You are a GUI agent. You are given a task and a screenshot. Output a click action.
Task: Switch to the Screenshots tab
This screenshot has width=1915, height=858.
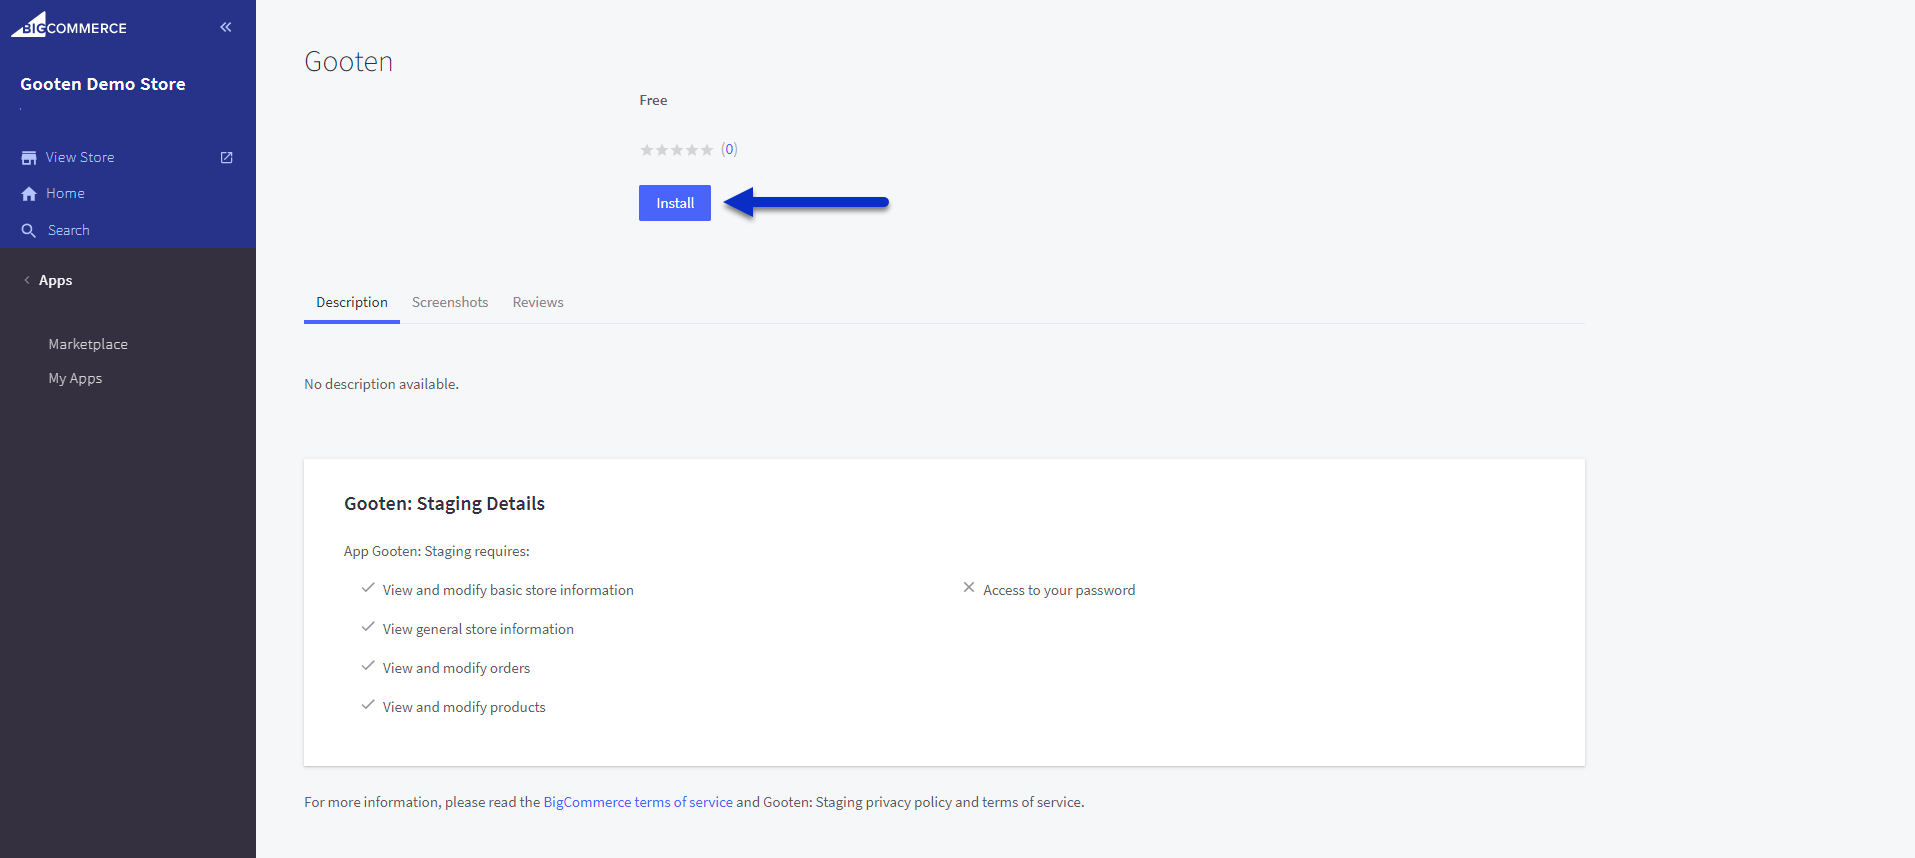[x=450, y=302]
